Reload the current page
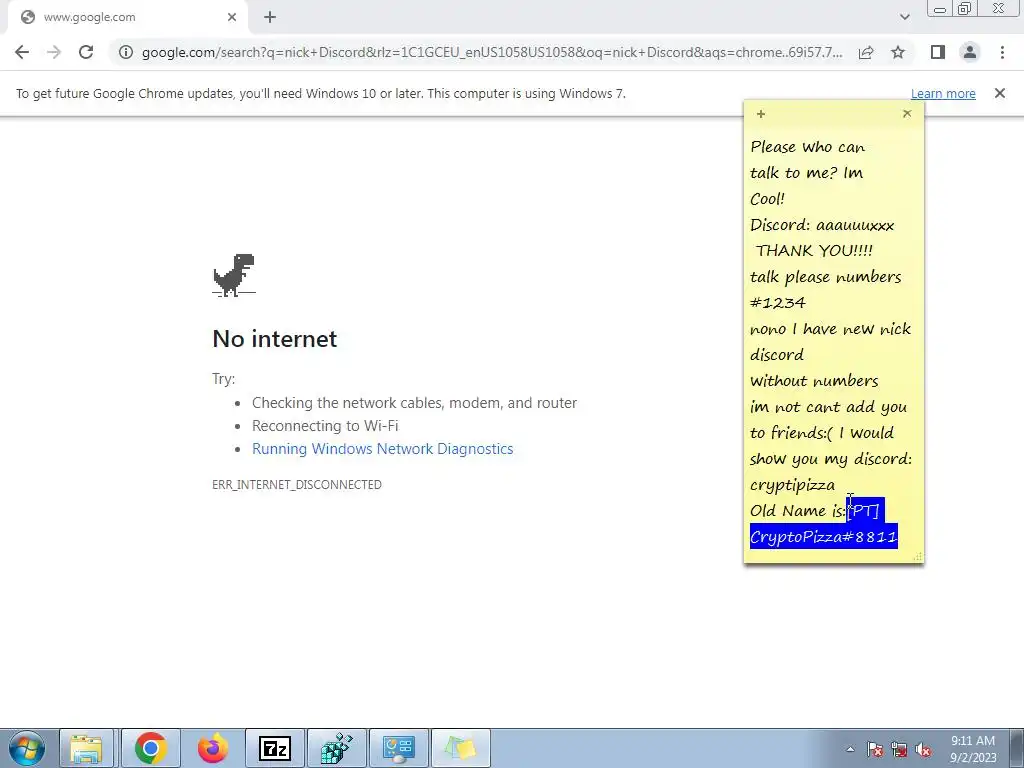Viewport: 1024px width, 768px height. [86, 52]
